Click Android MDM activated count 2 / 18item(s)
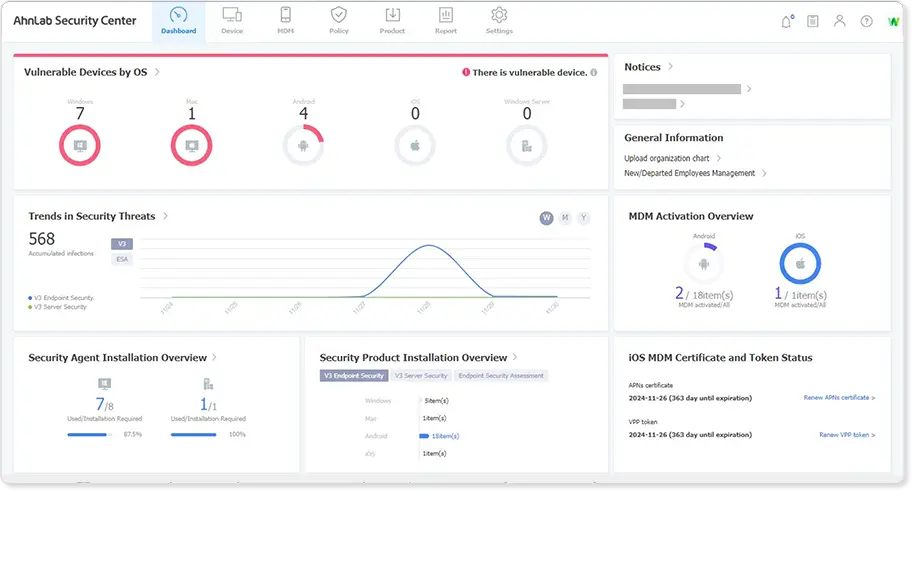The image size is (912, 564). coord(704,294)
